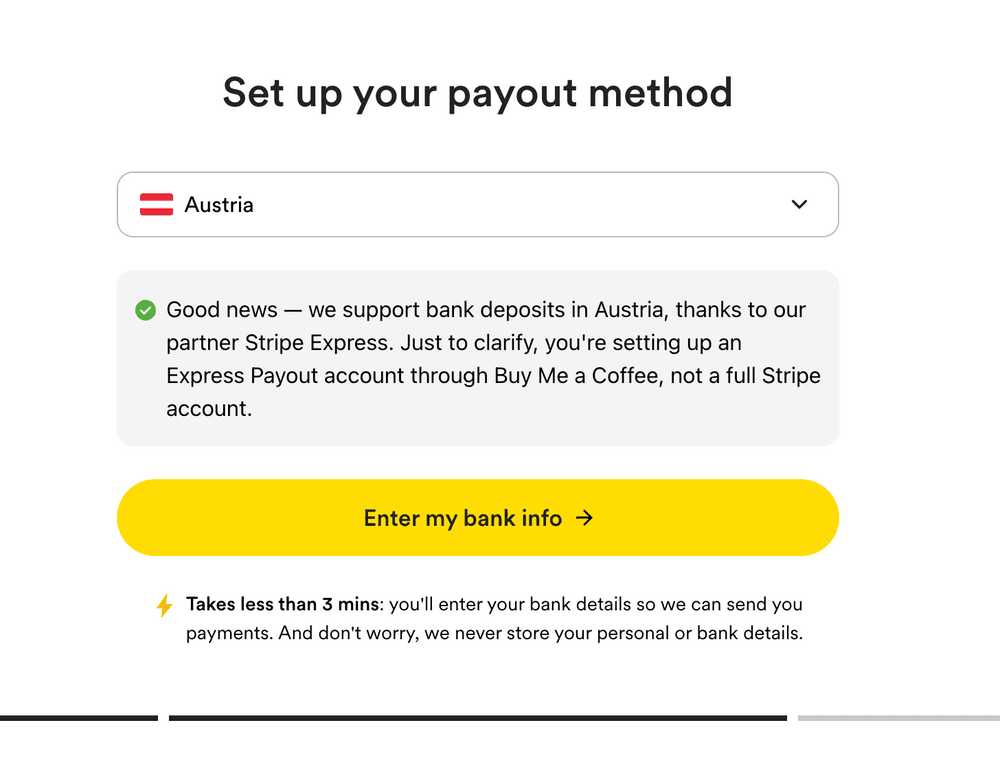
Task: Select the first dark progress bar segment
Action: pos(78,717)
